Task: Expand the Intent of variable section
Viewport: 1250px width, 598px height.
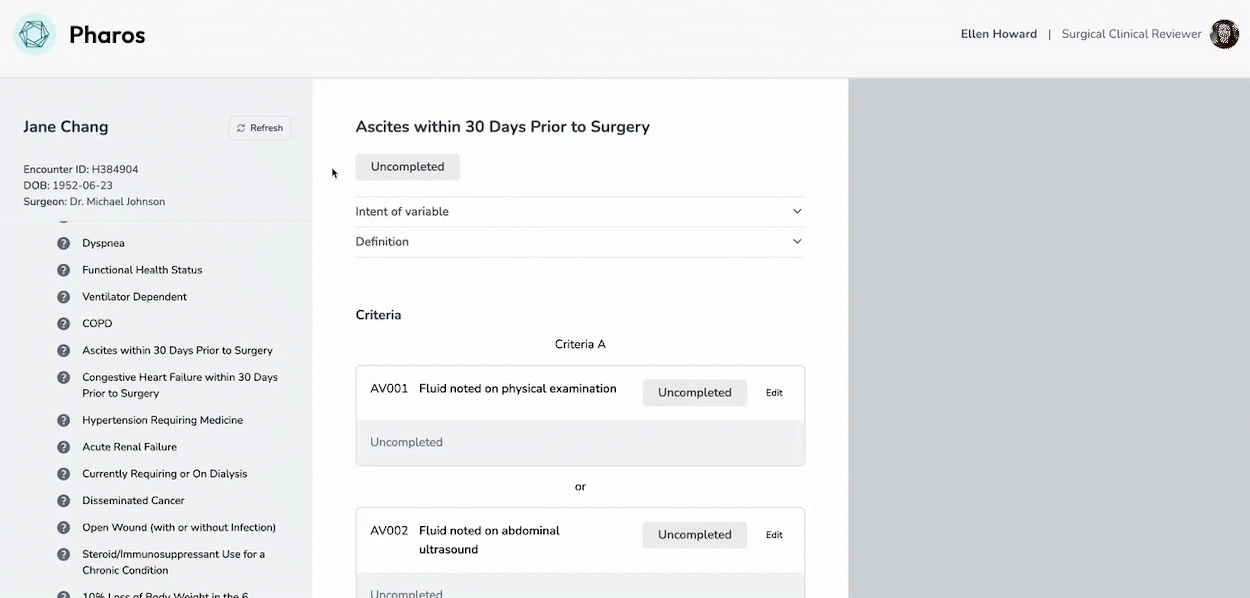Action: coord(797,212)
